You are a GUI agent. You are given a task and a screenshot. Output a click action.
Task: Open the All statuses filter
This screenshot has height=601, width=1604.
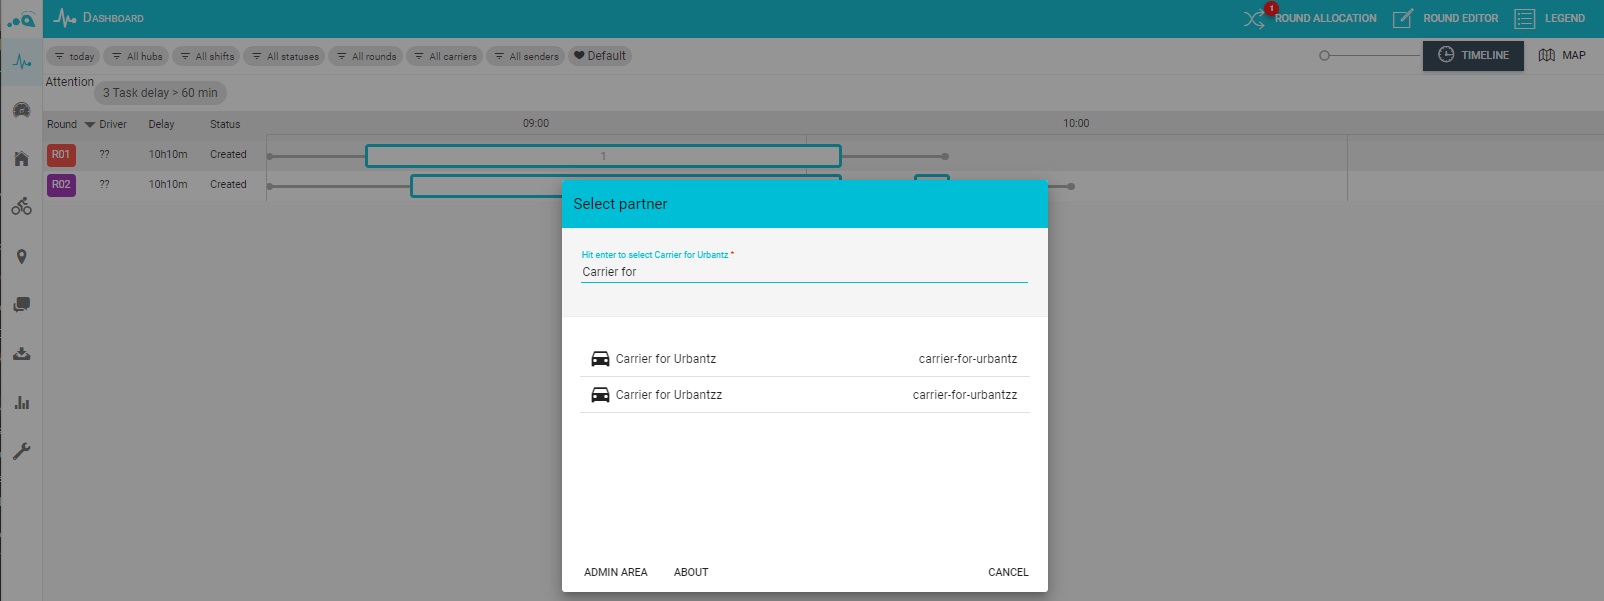[285, 56]
